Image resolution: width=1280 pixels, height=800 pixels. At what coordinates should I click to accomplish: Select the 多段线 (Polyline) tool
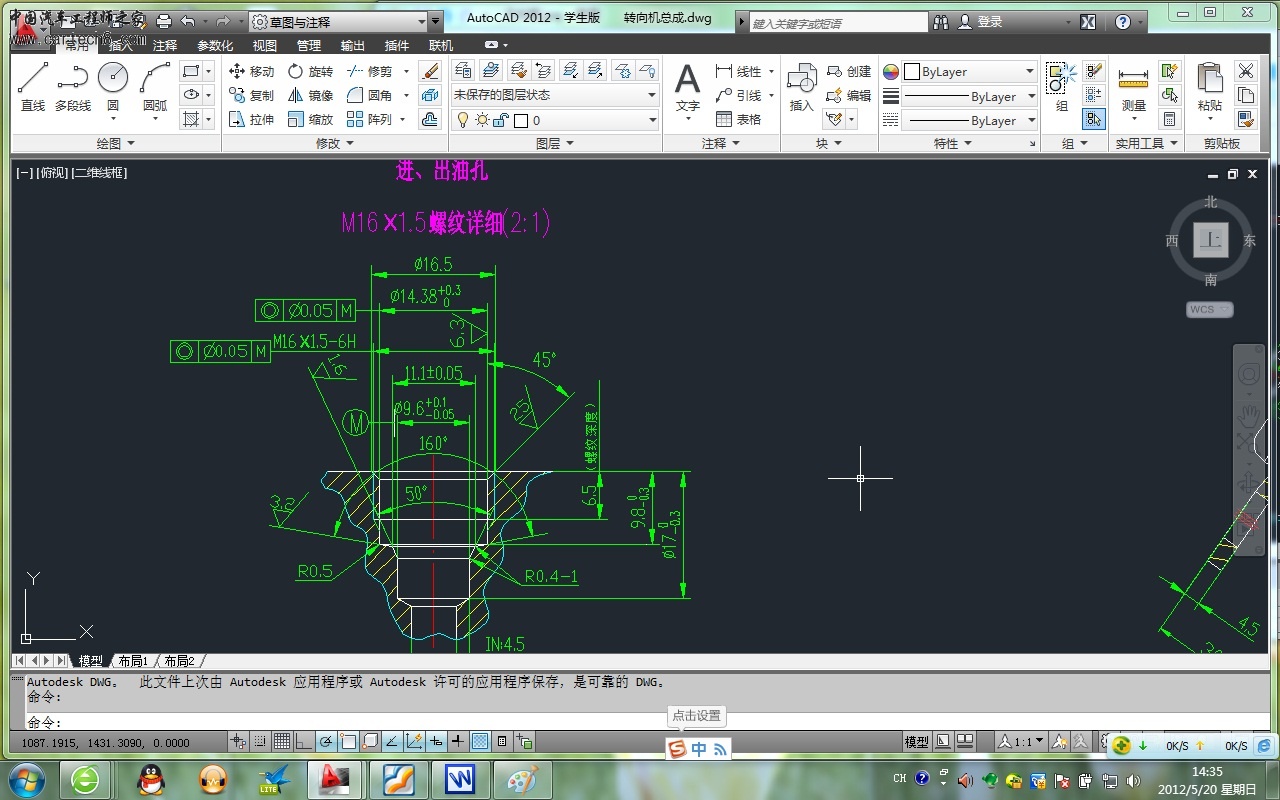click(x=72, y=86)
